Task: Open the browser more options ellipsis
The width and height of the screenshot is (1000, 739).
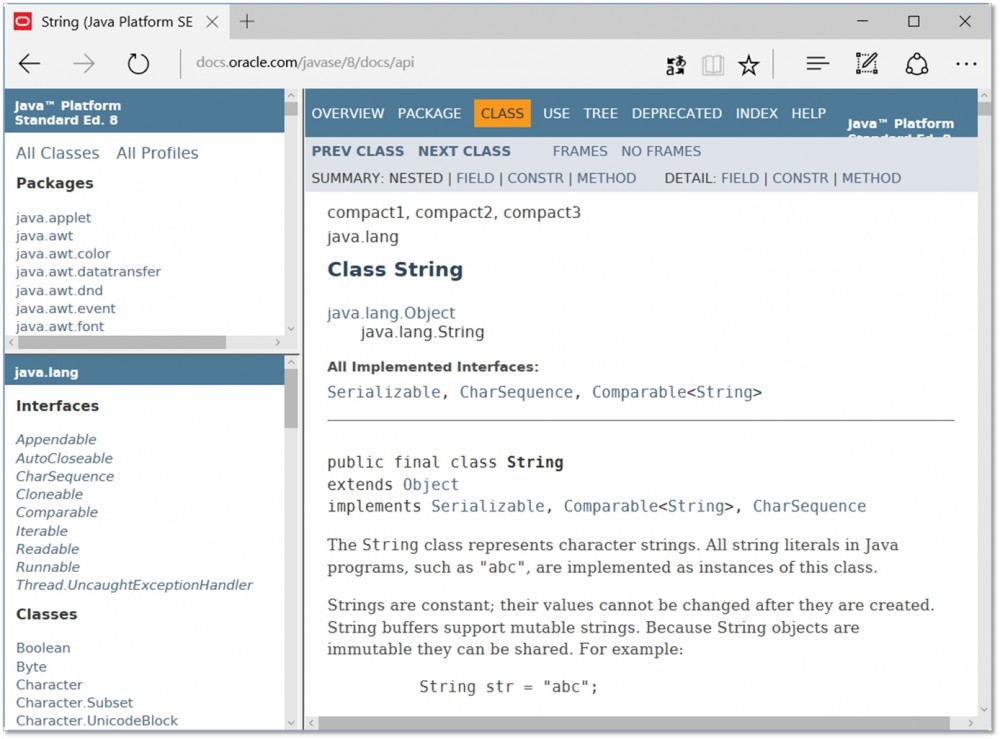Action: 966,64
